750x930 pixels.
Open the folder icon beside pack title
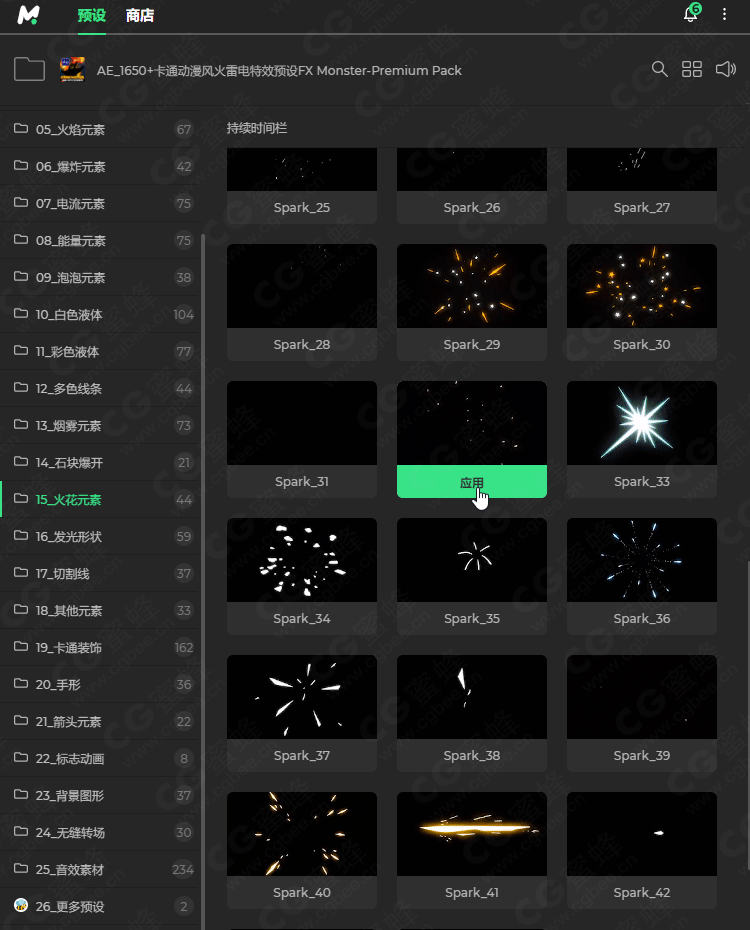[x=29, y=69]
